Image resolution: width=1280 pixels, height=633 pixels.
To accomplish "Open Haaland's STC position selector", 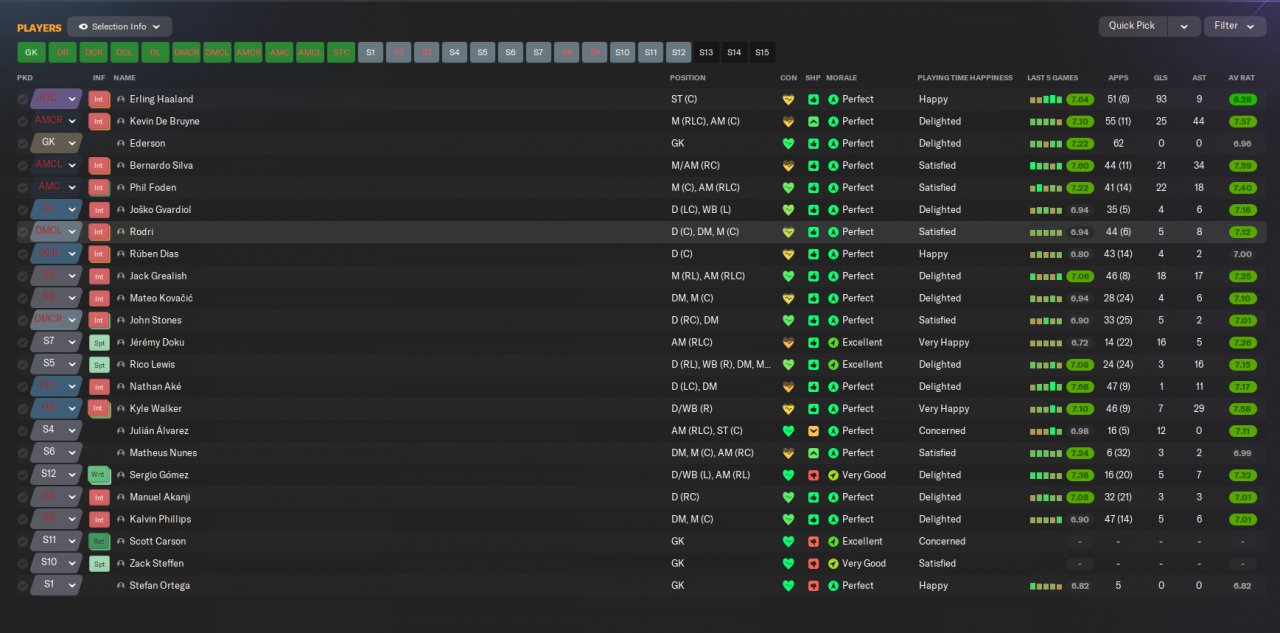I will 56,99.
